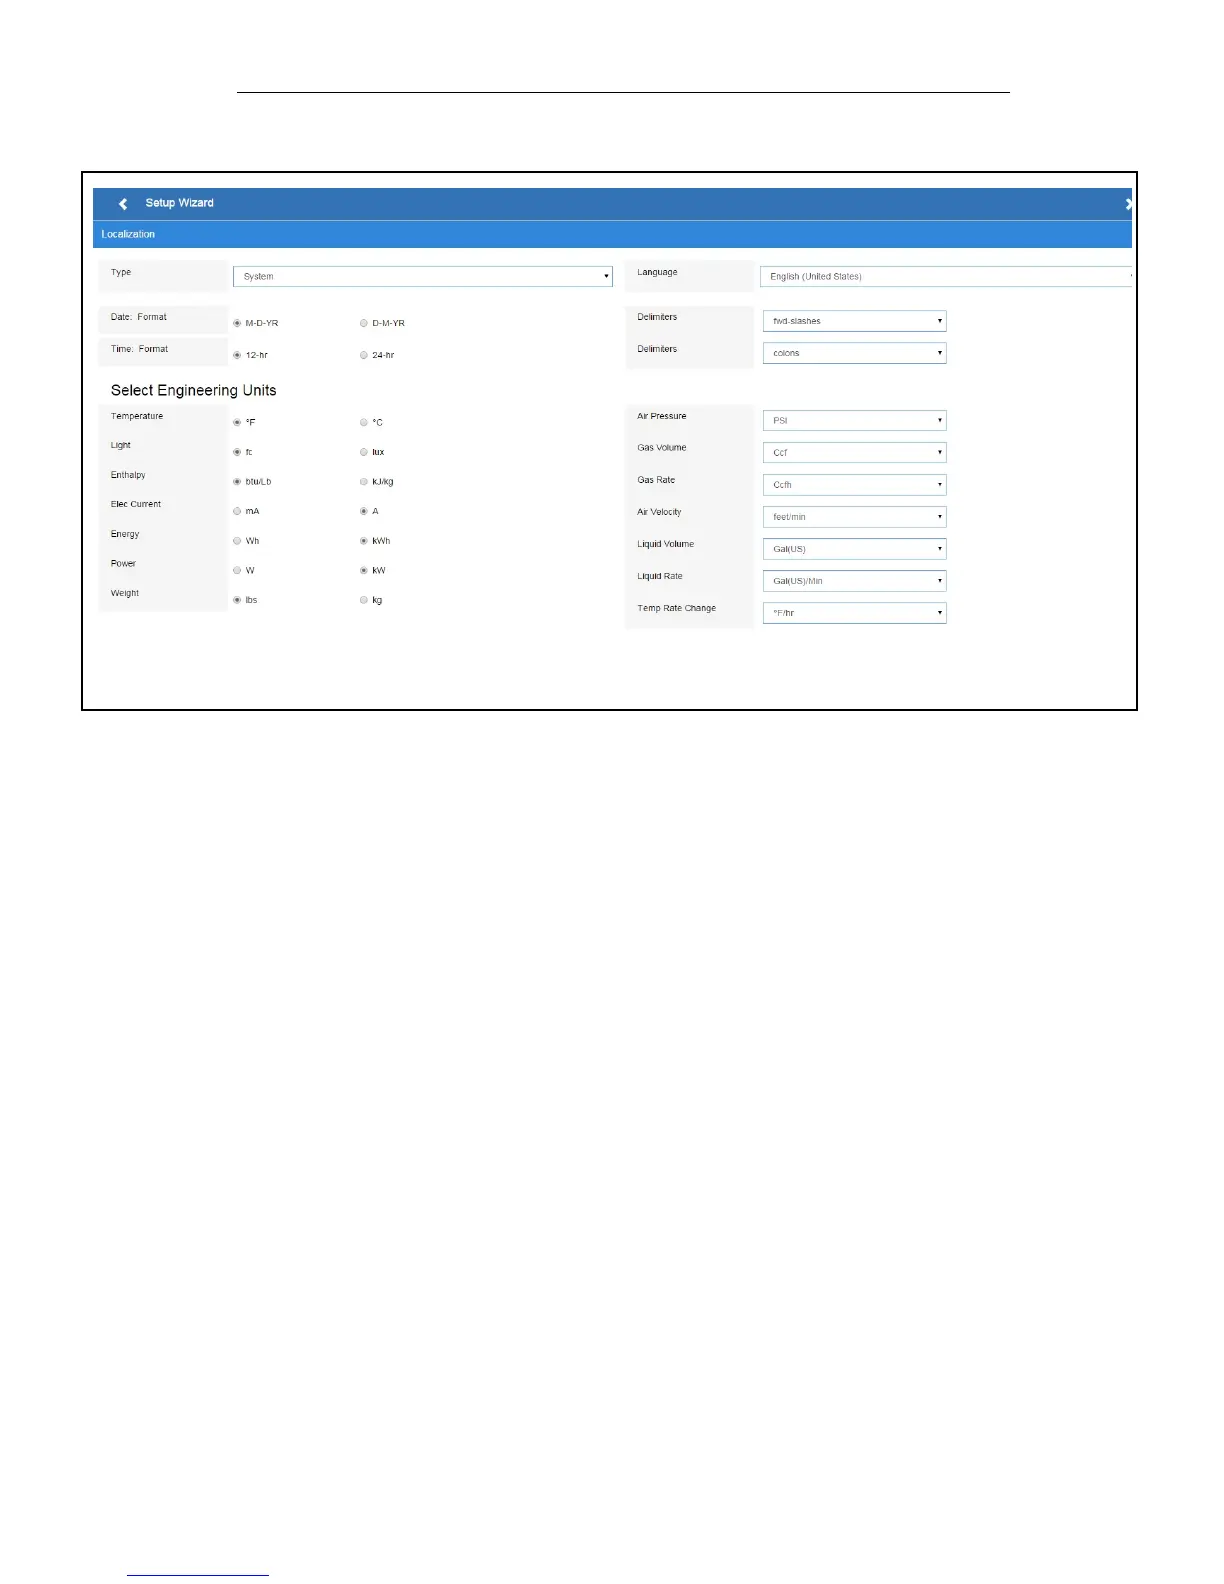Click the Setup Wizard title text
The image size is (1224, 1584).
[179, 203]
